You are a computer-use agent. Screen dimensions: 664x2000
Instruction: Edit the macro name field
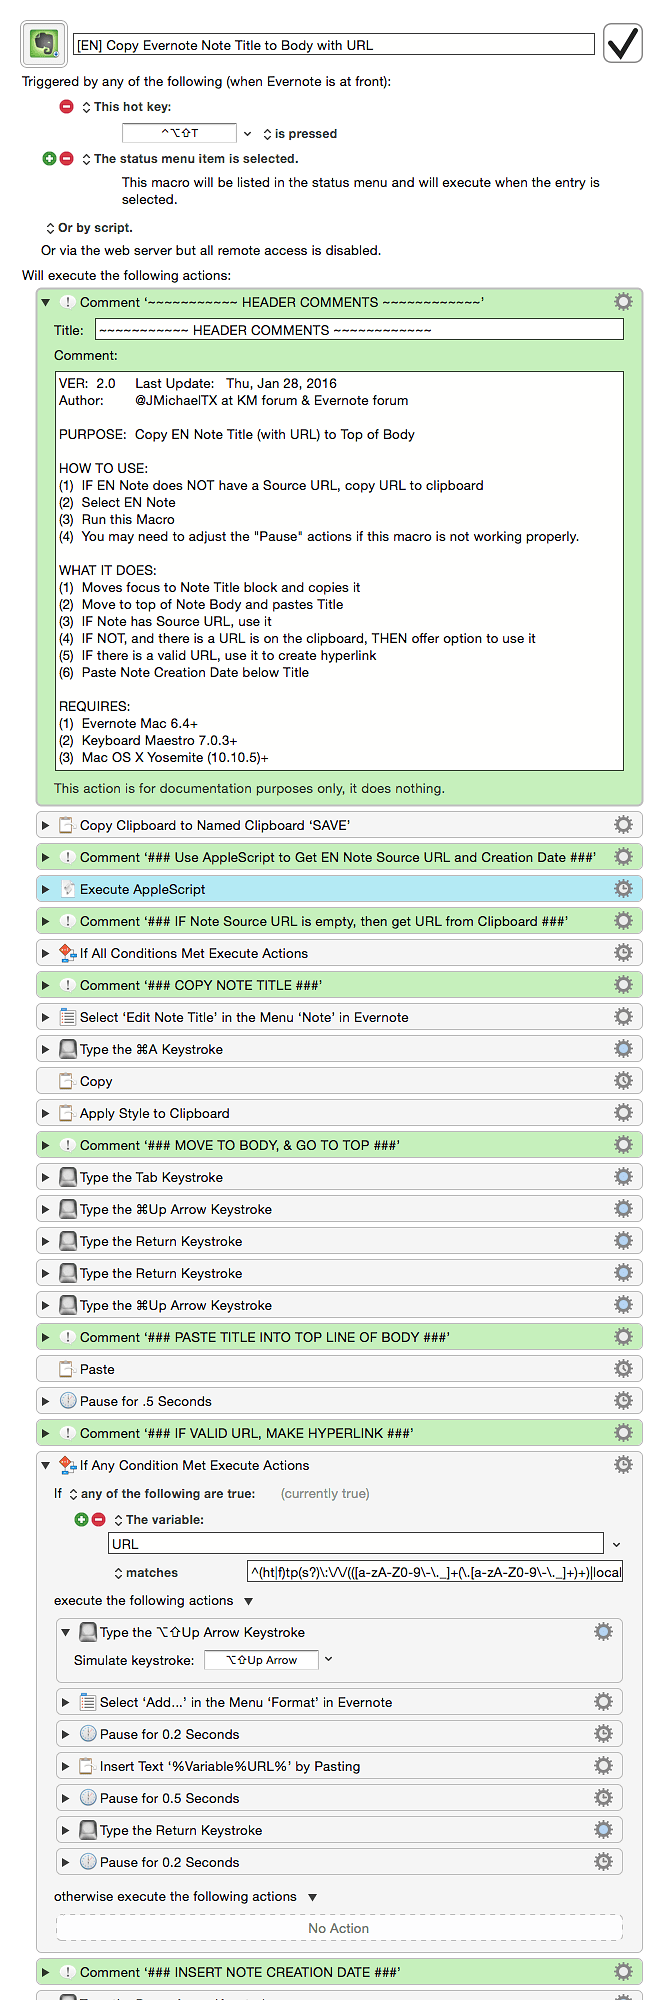point(334,45)
